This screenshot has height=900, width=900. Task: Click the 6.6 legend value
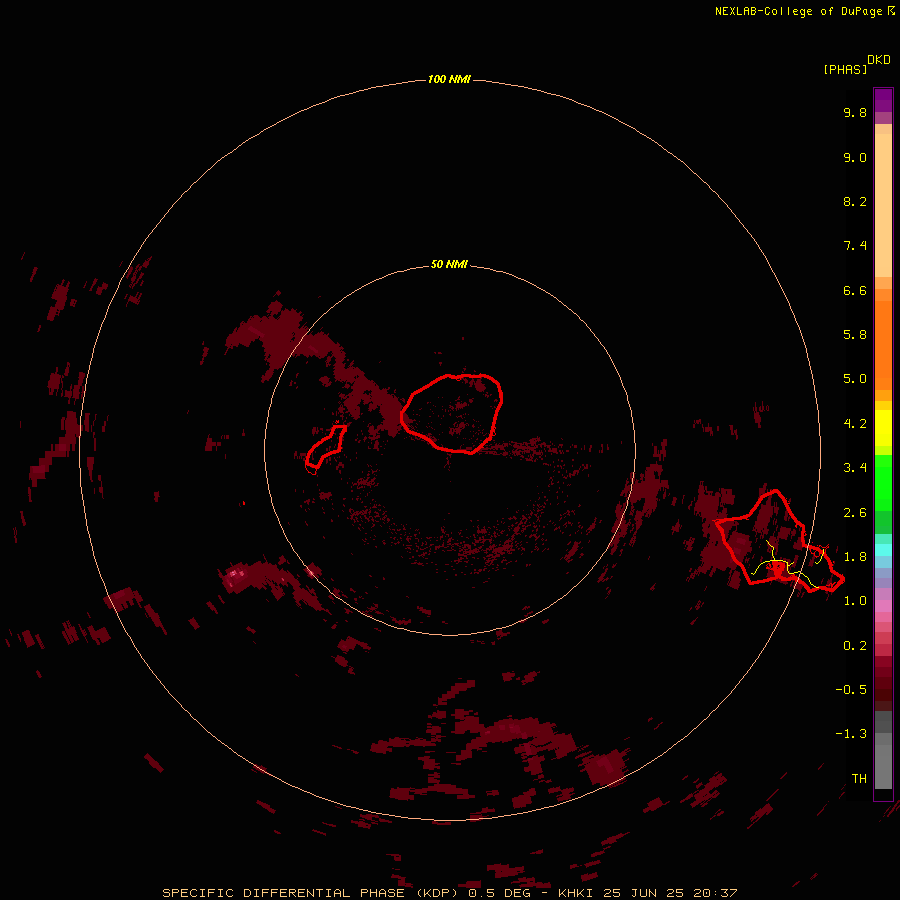point(855,290)
